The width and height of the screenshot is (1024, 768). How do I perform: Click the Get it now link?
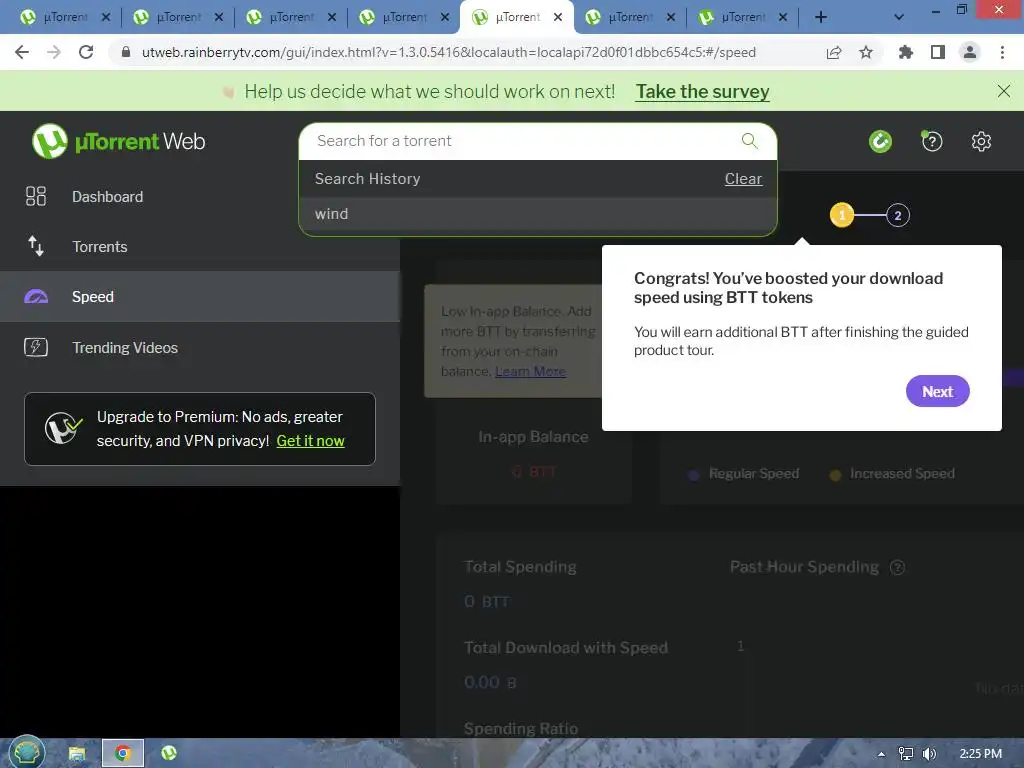click(x=310, y=441)
